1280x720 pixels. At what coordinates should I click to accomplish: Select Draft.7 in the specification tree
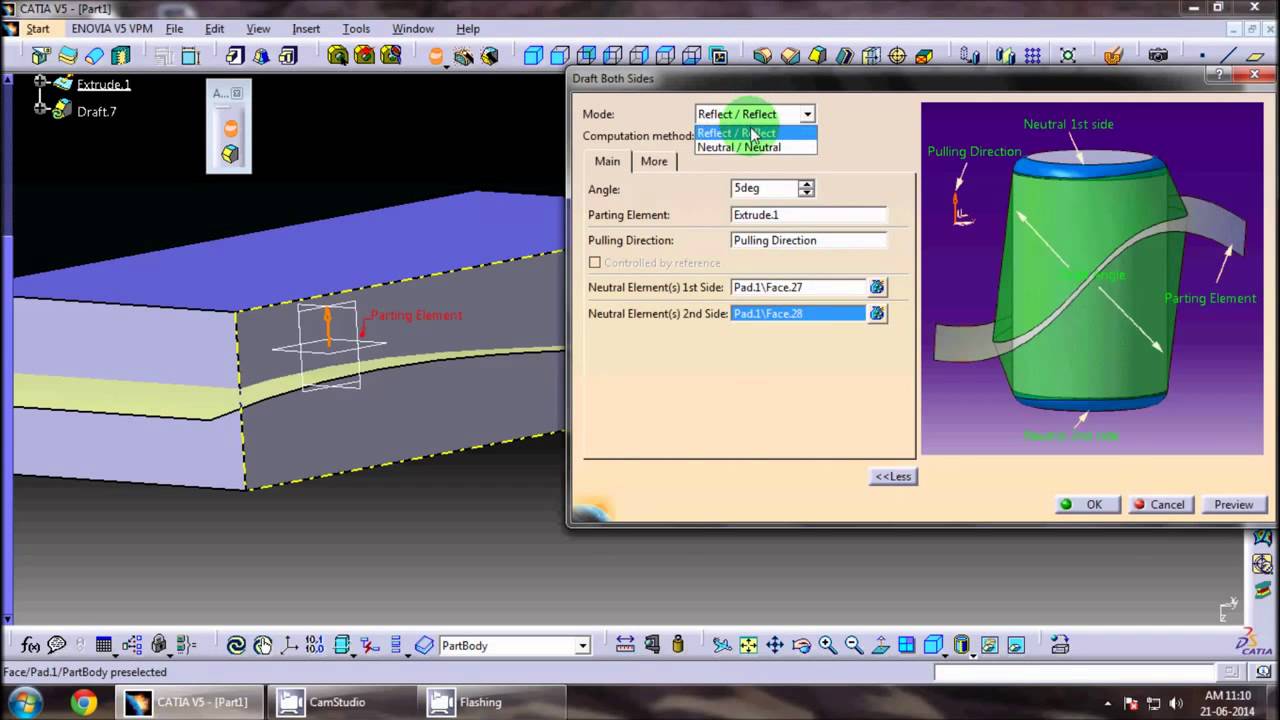[x=96, y=112]
